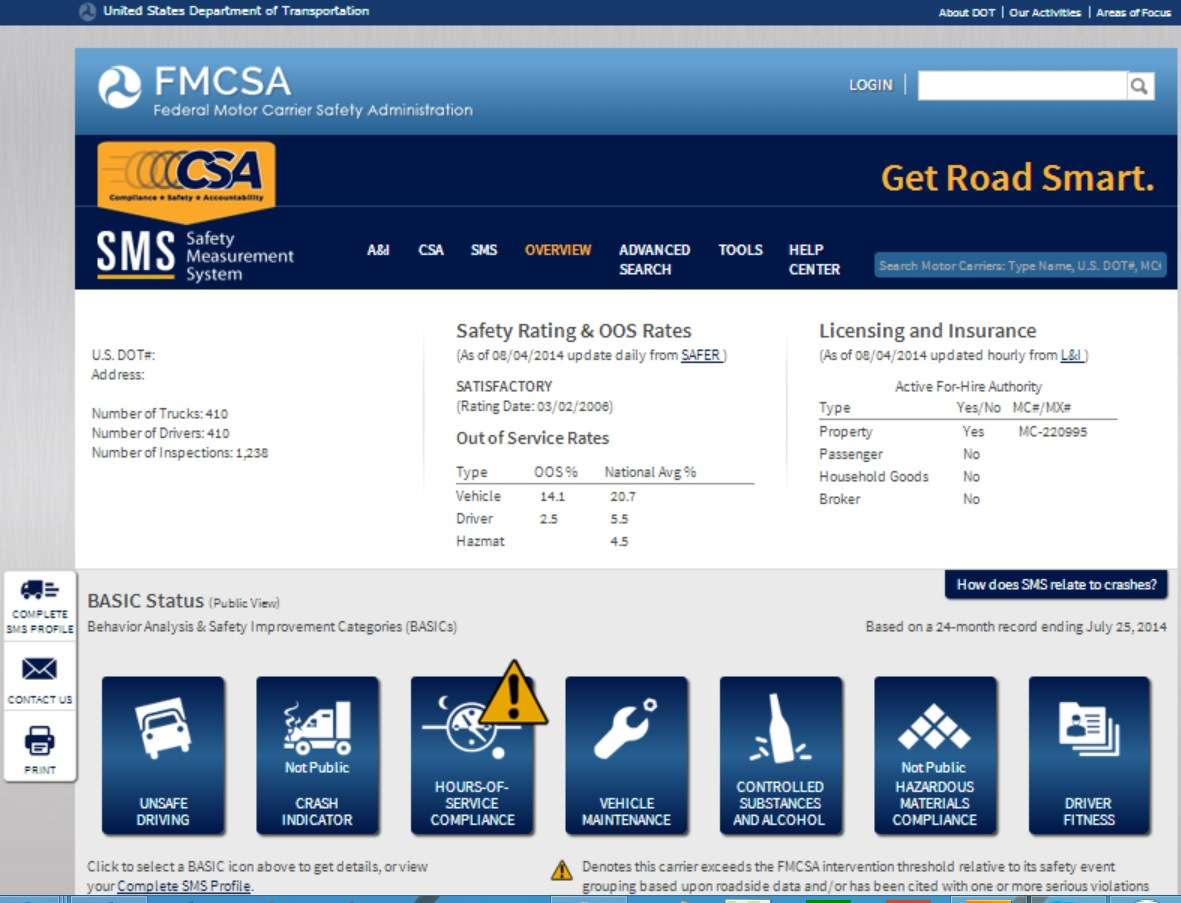Click the Search Motor Carriers input field
1181x903 pixels.
point(1020,265)
